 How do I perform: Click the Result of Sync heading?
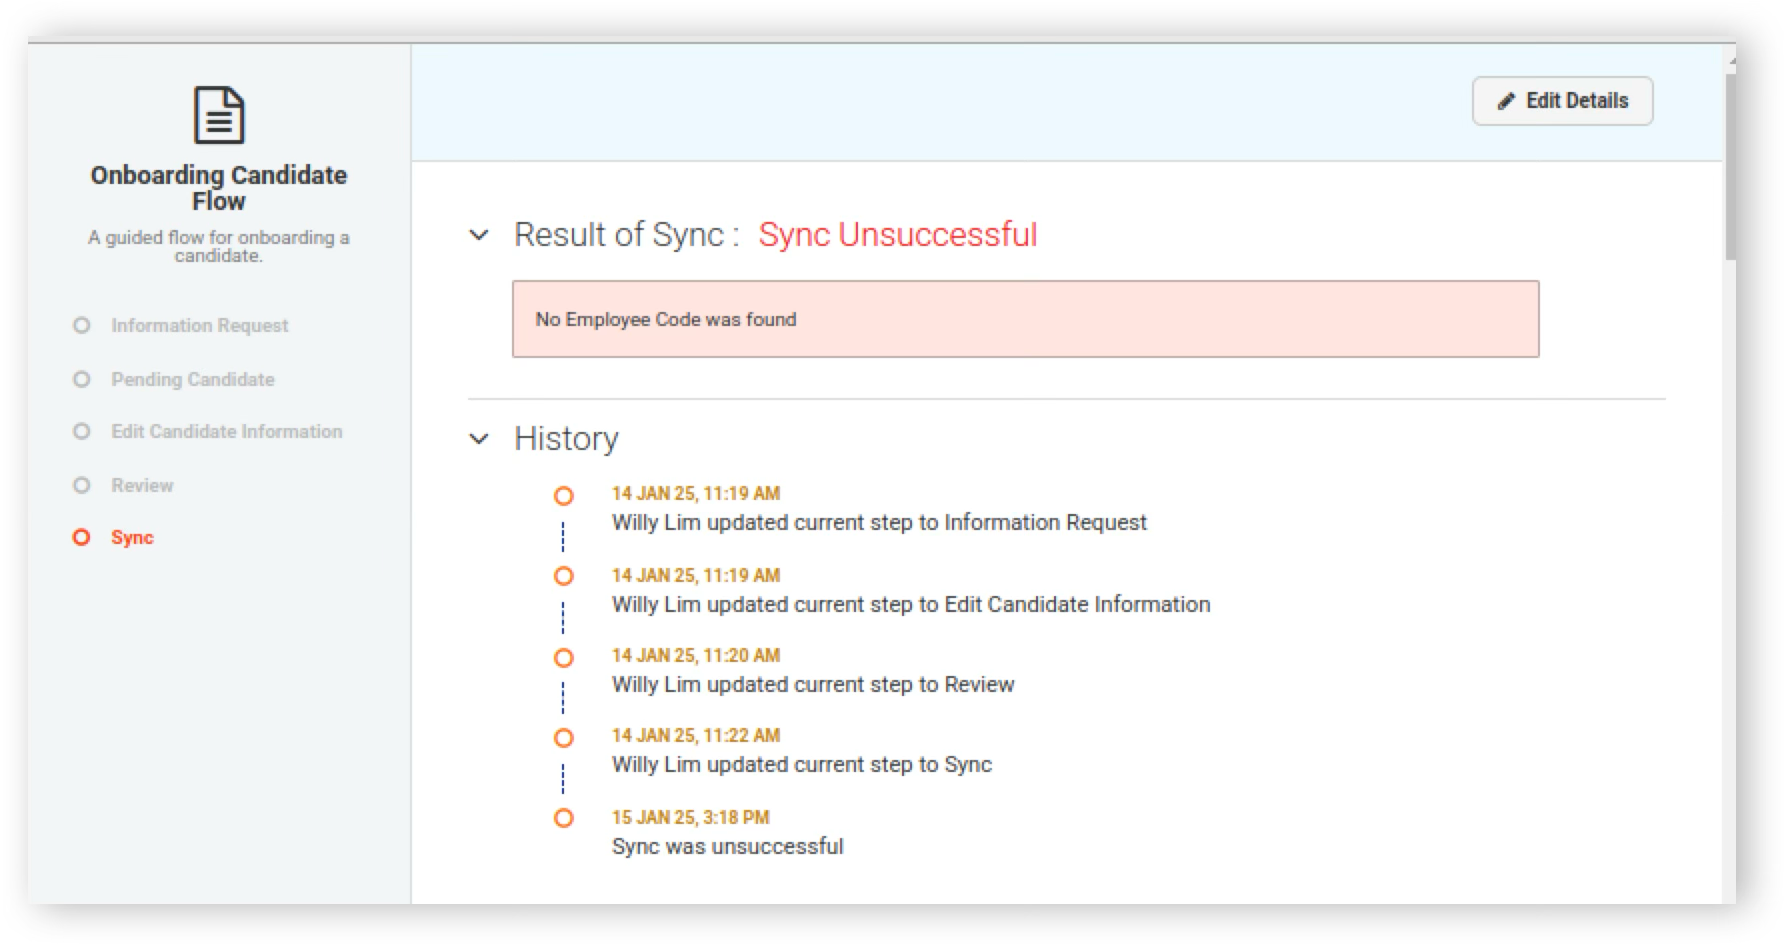626,235
